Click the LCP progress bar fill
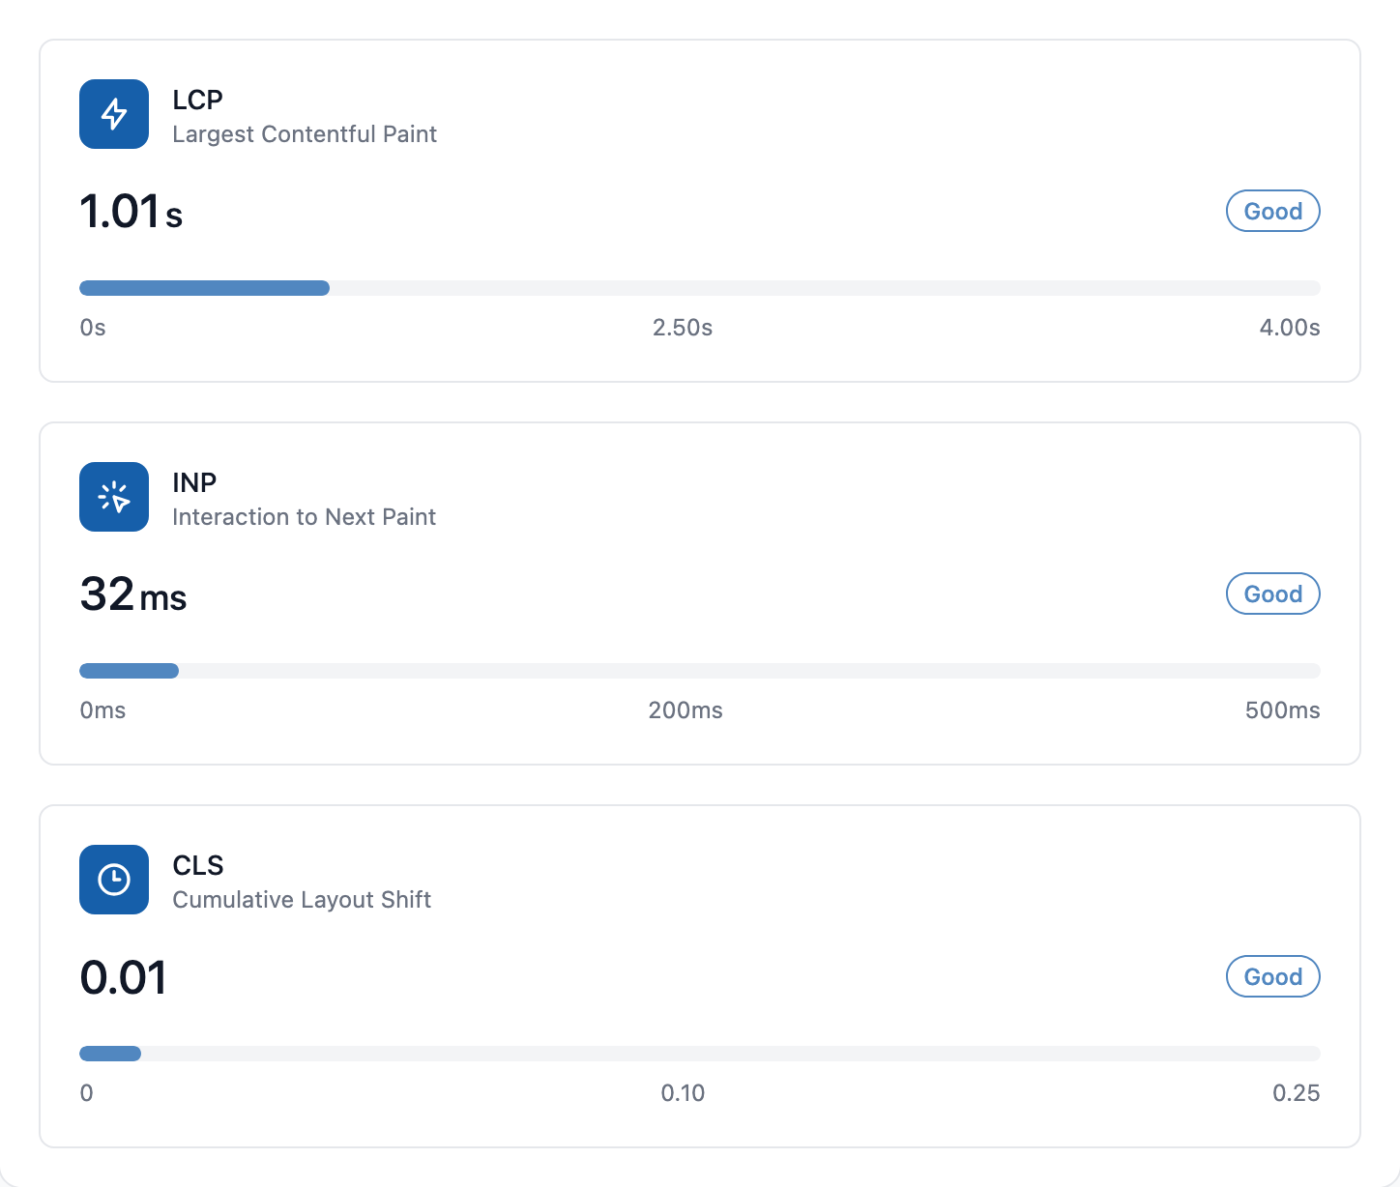The width and height of the screenshot is (1400, 1187). point(204,288)
